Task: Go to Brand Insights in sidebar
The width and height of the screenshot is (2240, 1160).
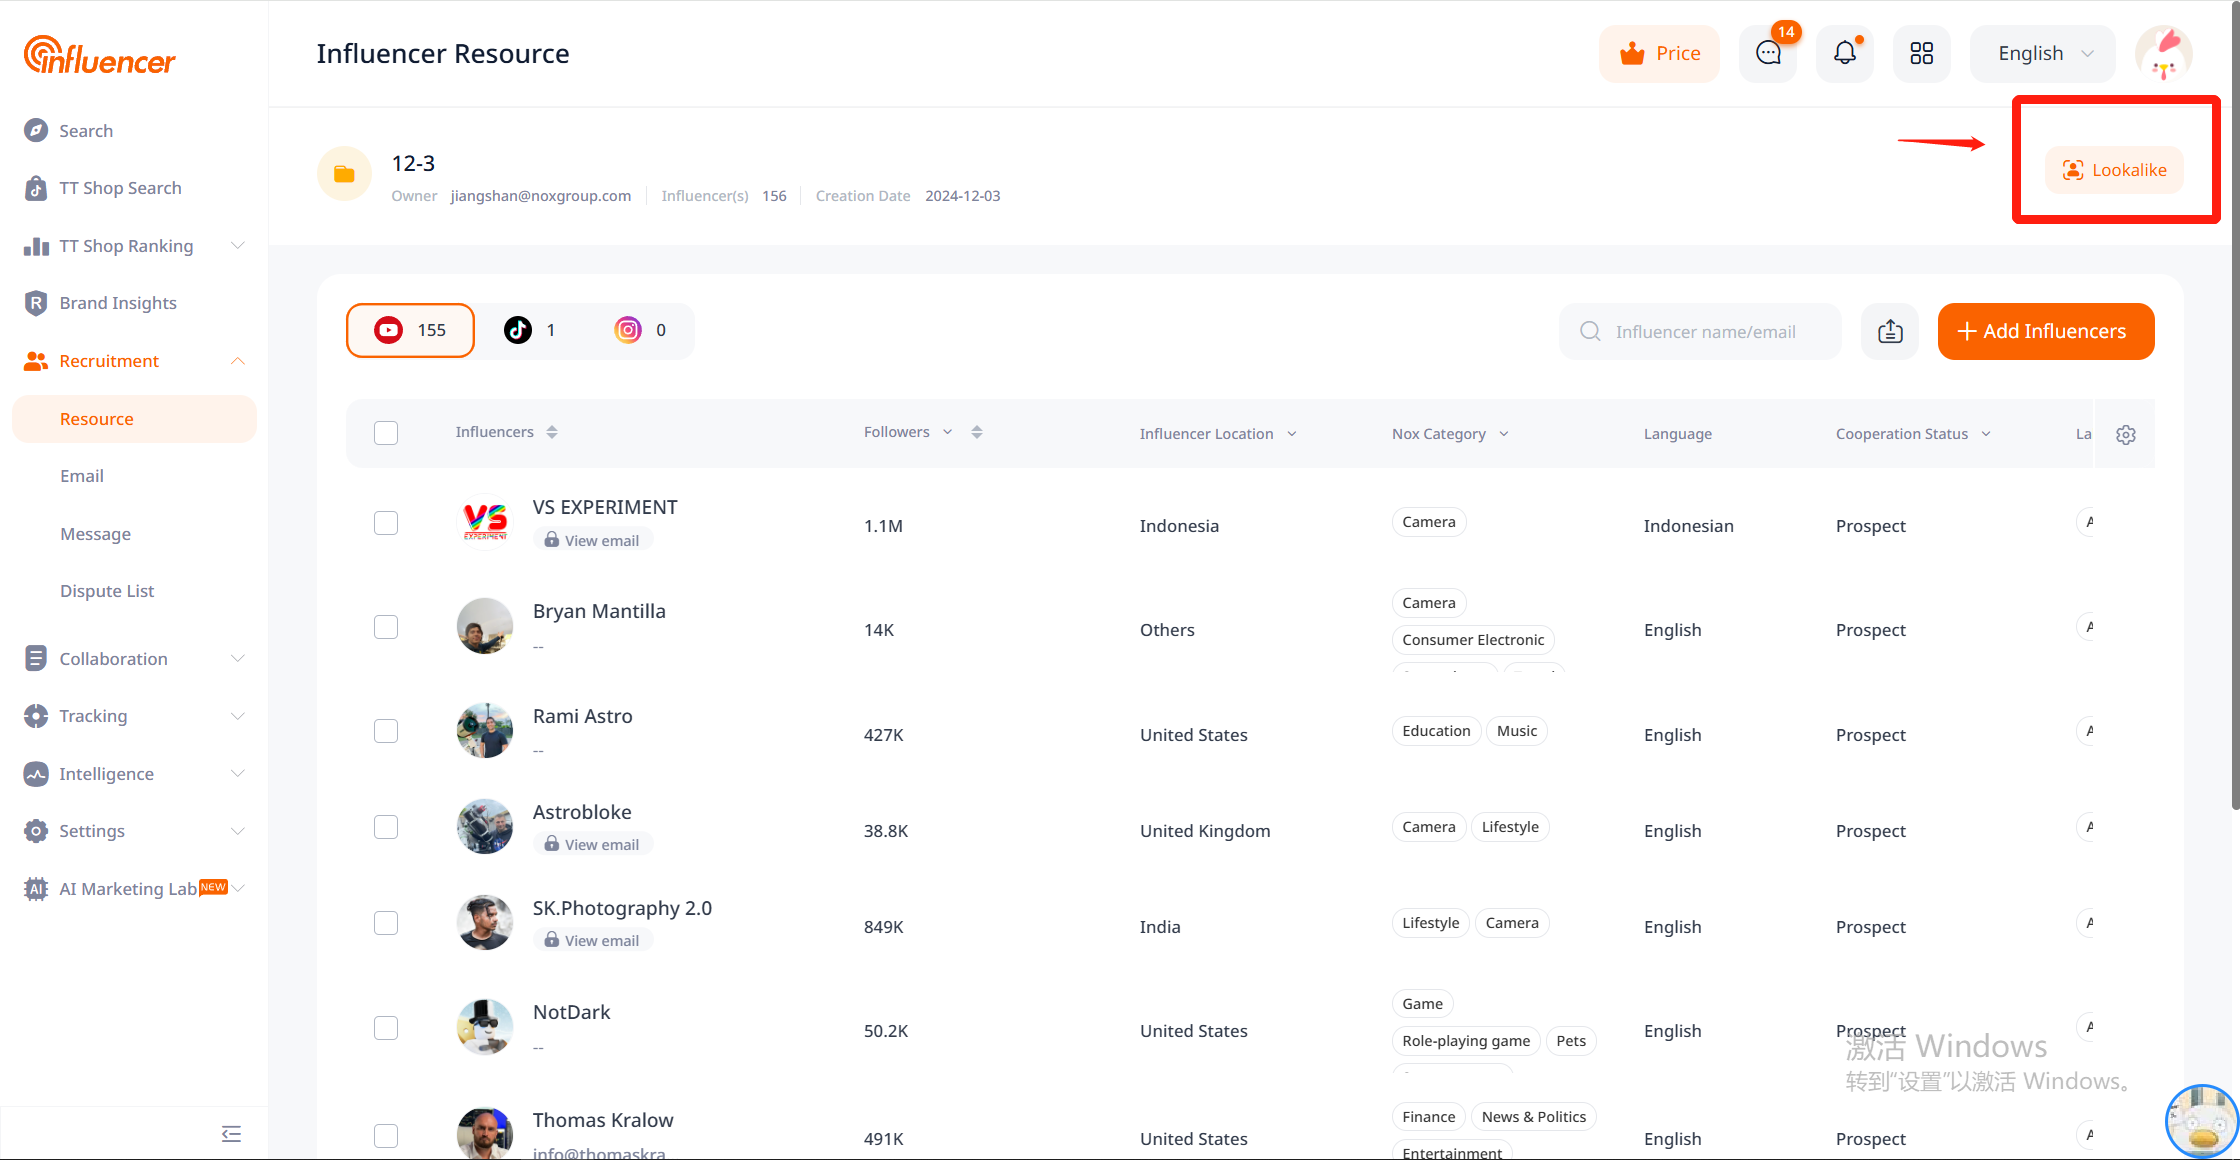Action: coord(118,303)
